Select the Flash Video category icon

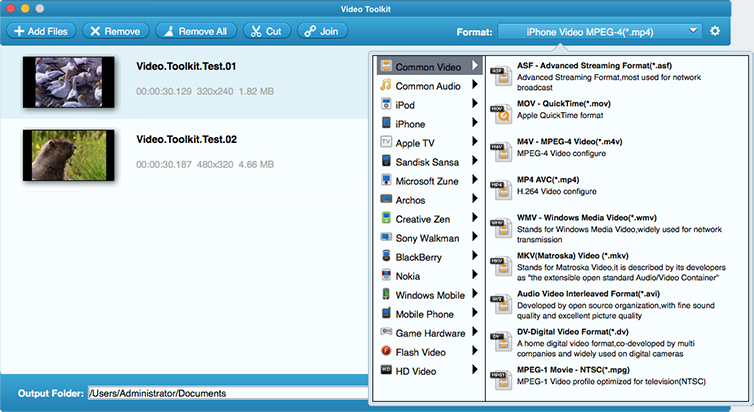click(386, 351)
